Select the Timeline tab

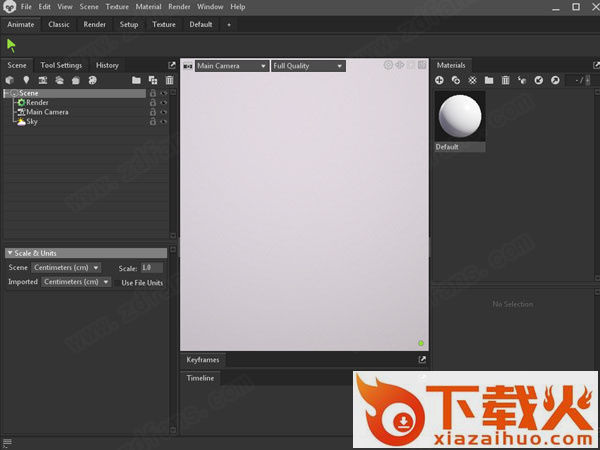coord(200,378)
